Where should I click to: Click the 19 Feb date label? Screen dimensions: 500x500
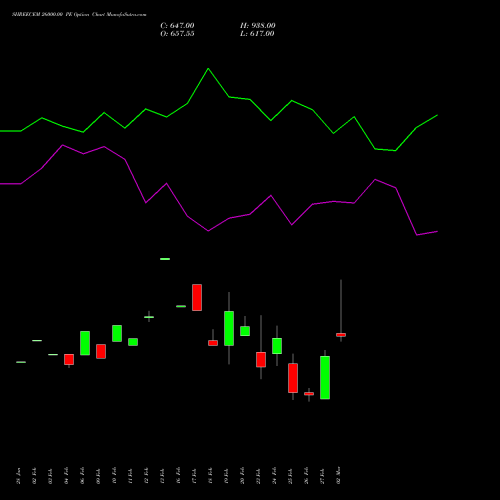tap(226, 476)
